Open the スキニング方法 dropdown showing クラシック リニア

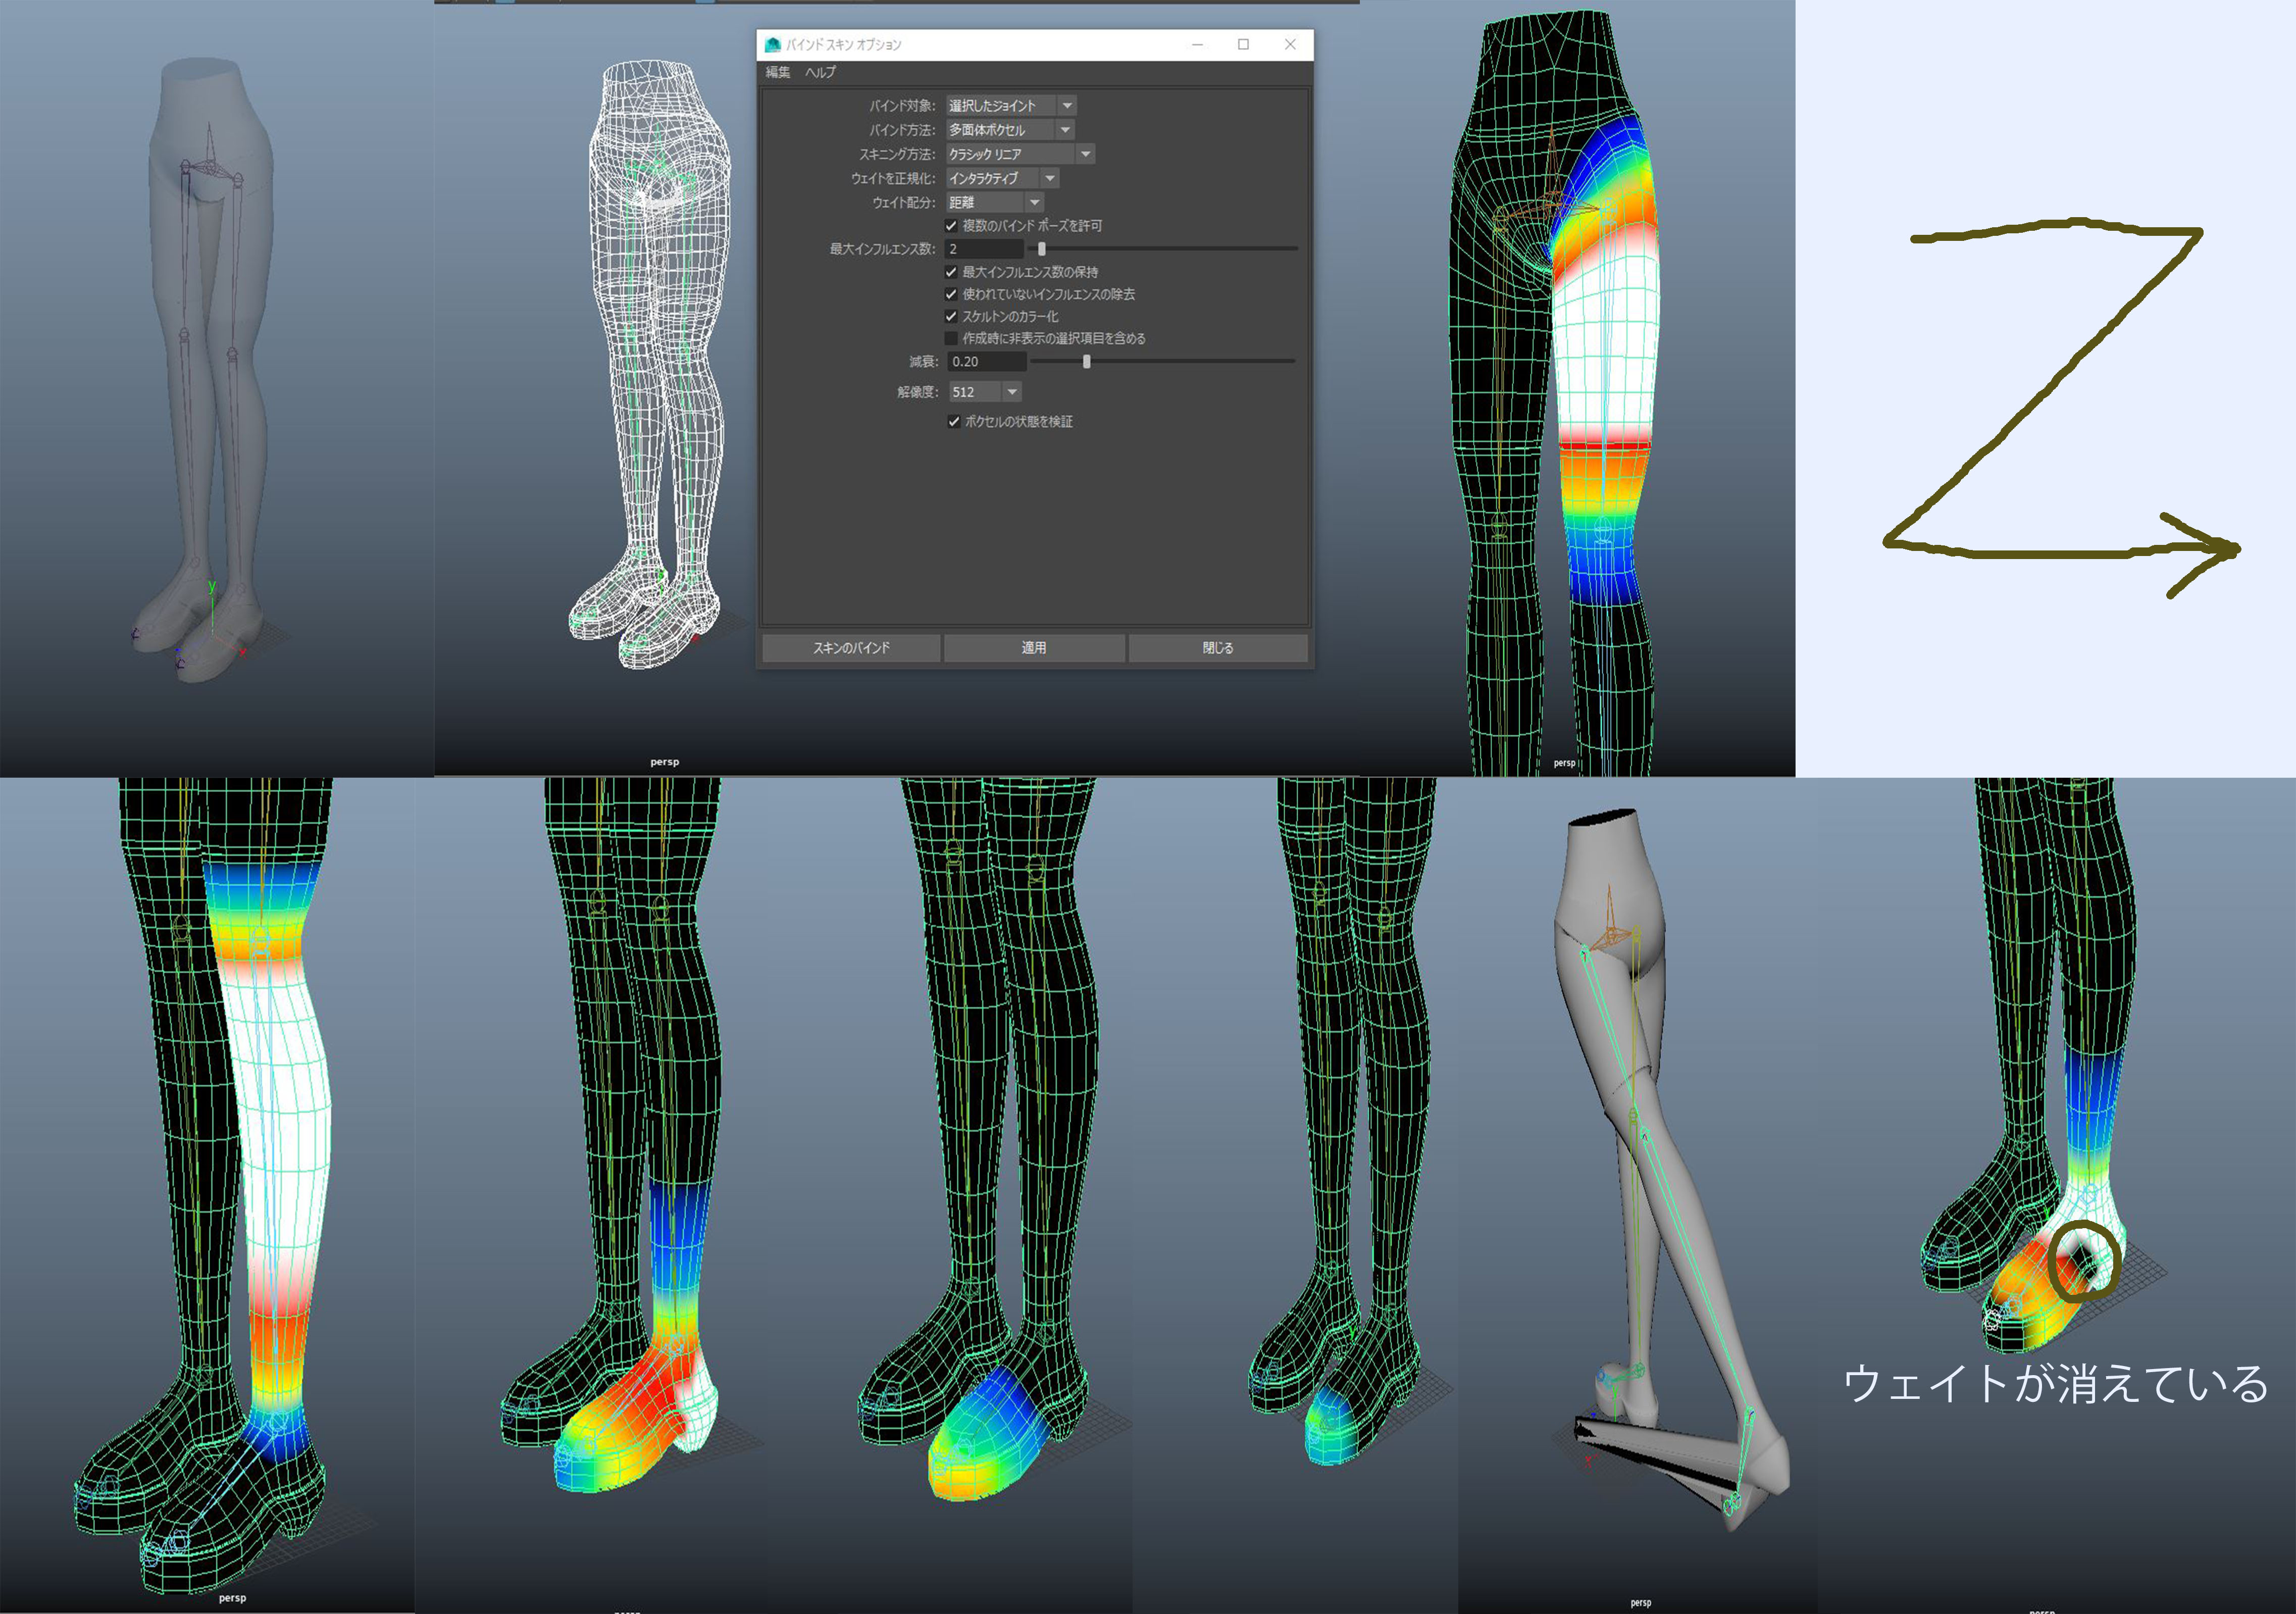(x=1020, y=154)
